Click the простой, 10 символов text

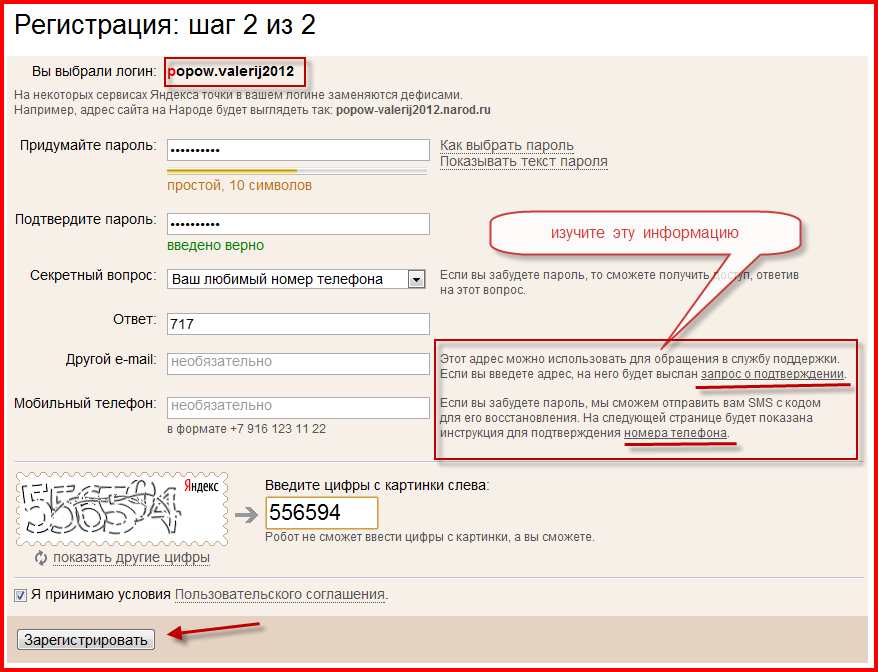pyautogui.click(x=239, y=185)
